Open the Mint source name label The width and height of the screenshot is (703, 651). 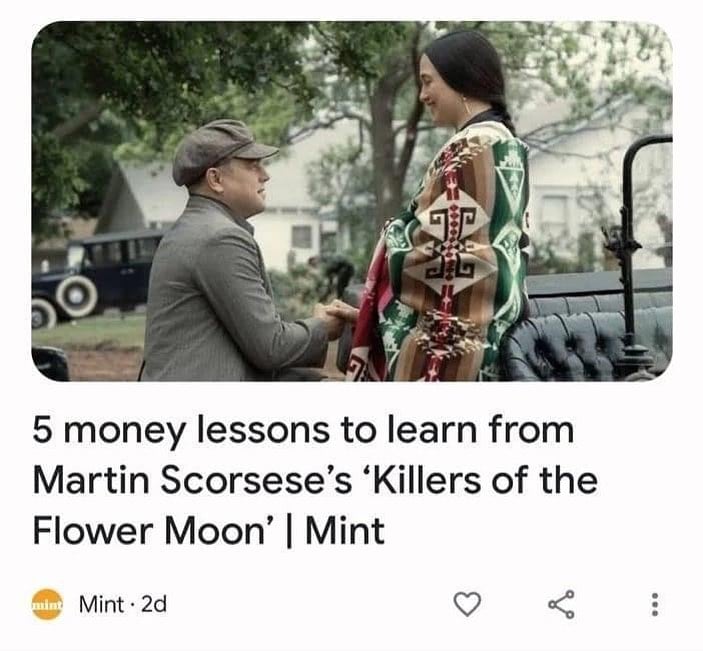pyautogui.click(x=101, y=604)
